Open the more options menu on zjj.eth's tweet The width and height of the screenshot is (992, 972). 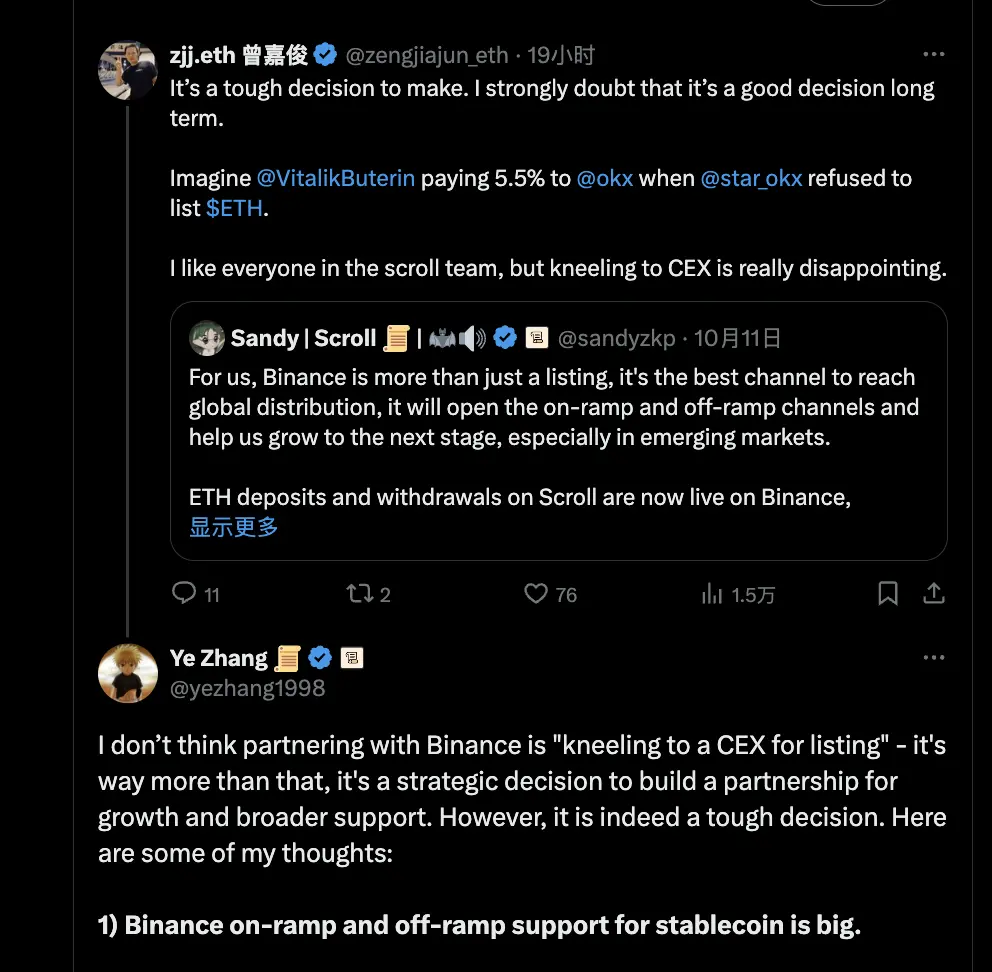pyautogui.click(x=934, y=54)
